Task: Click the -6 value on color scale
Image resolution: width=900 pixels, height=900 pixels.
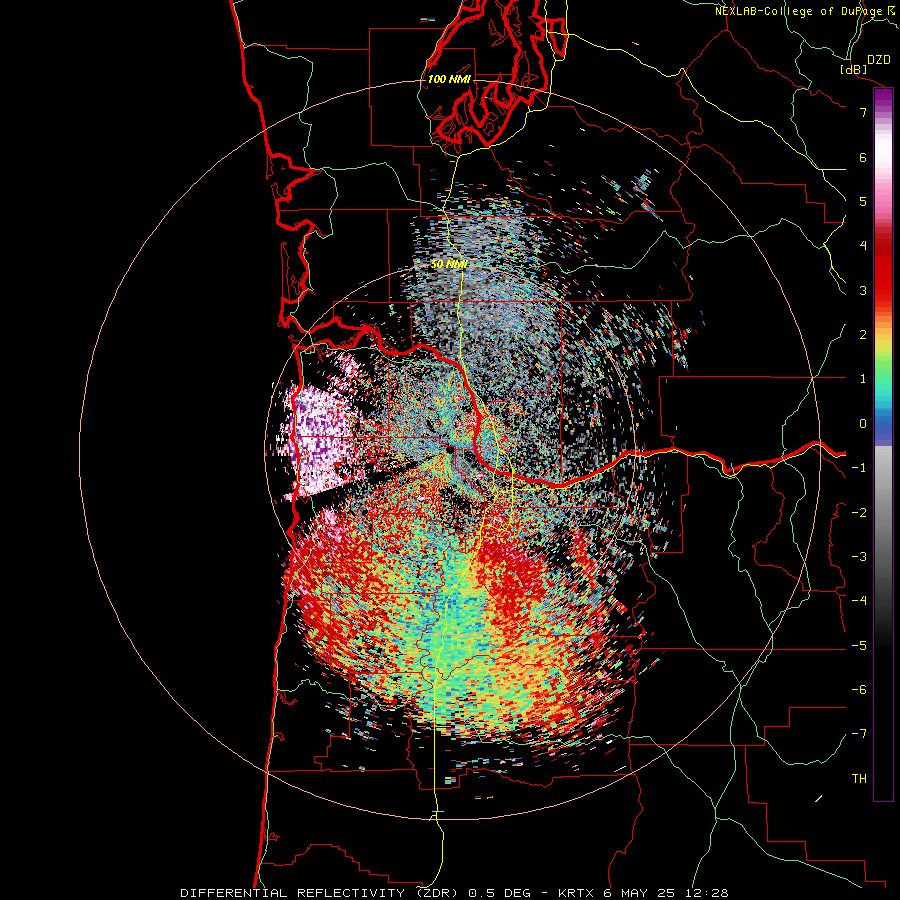Action: click(x=859, y=689)
